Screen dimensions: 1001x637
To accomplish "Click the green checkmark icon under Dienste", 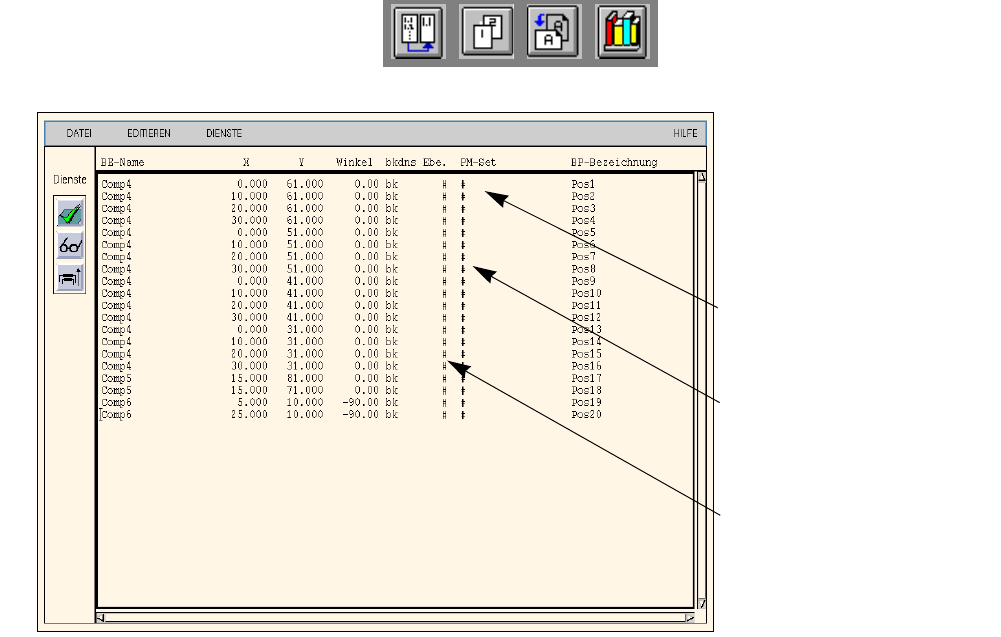I will tap(70, 214).
